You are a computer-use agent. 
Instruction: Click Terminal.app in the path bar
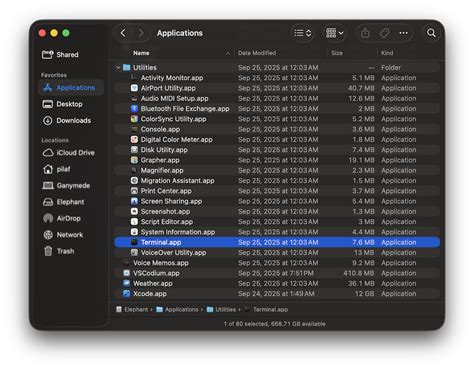coord(266,310)
